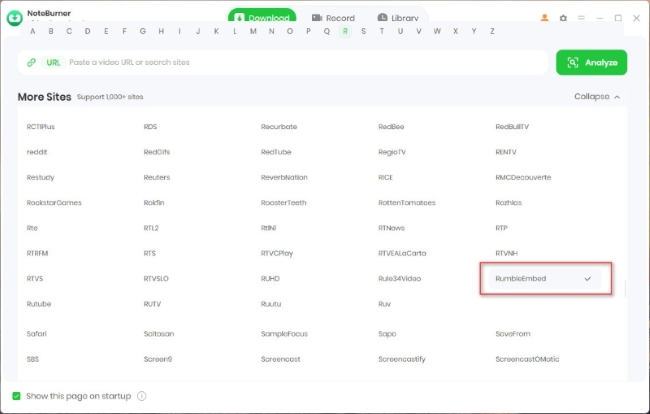Image resolution: width=650 pixels, height=414 pixels.
Task: Toggle Show this page on startup checkbox
Action: [x=16, y=396]
